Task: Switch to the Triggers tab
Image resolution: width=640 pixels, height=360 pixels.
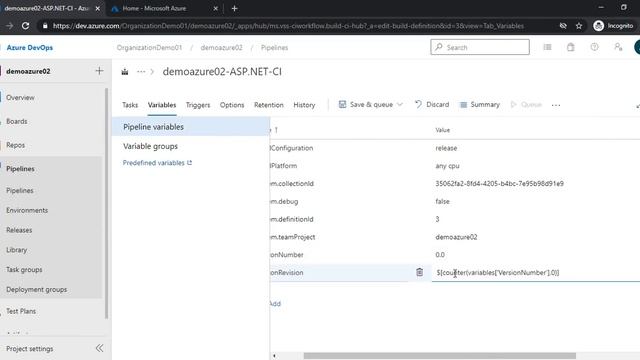Action: (x=198, y=105)
